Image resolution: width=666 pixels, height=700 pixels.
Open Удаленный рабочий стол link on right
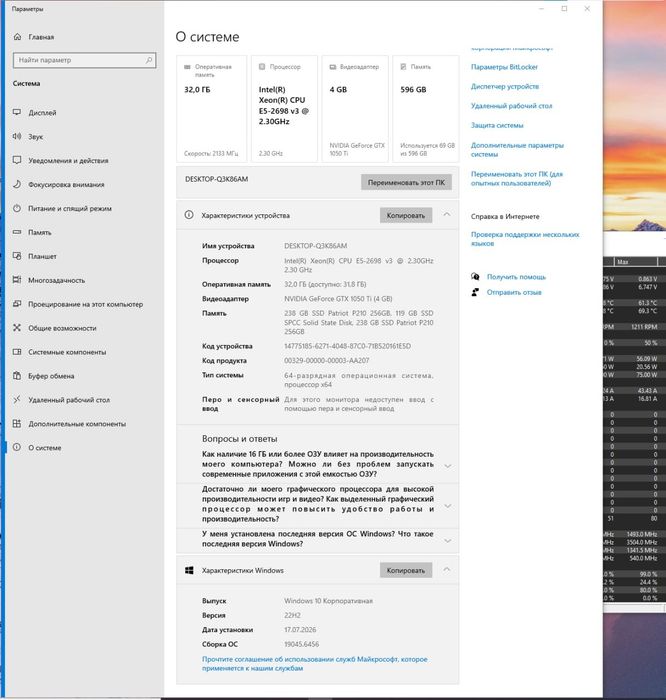coord(512,106)
